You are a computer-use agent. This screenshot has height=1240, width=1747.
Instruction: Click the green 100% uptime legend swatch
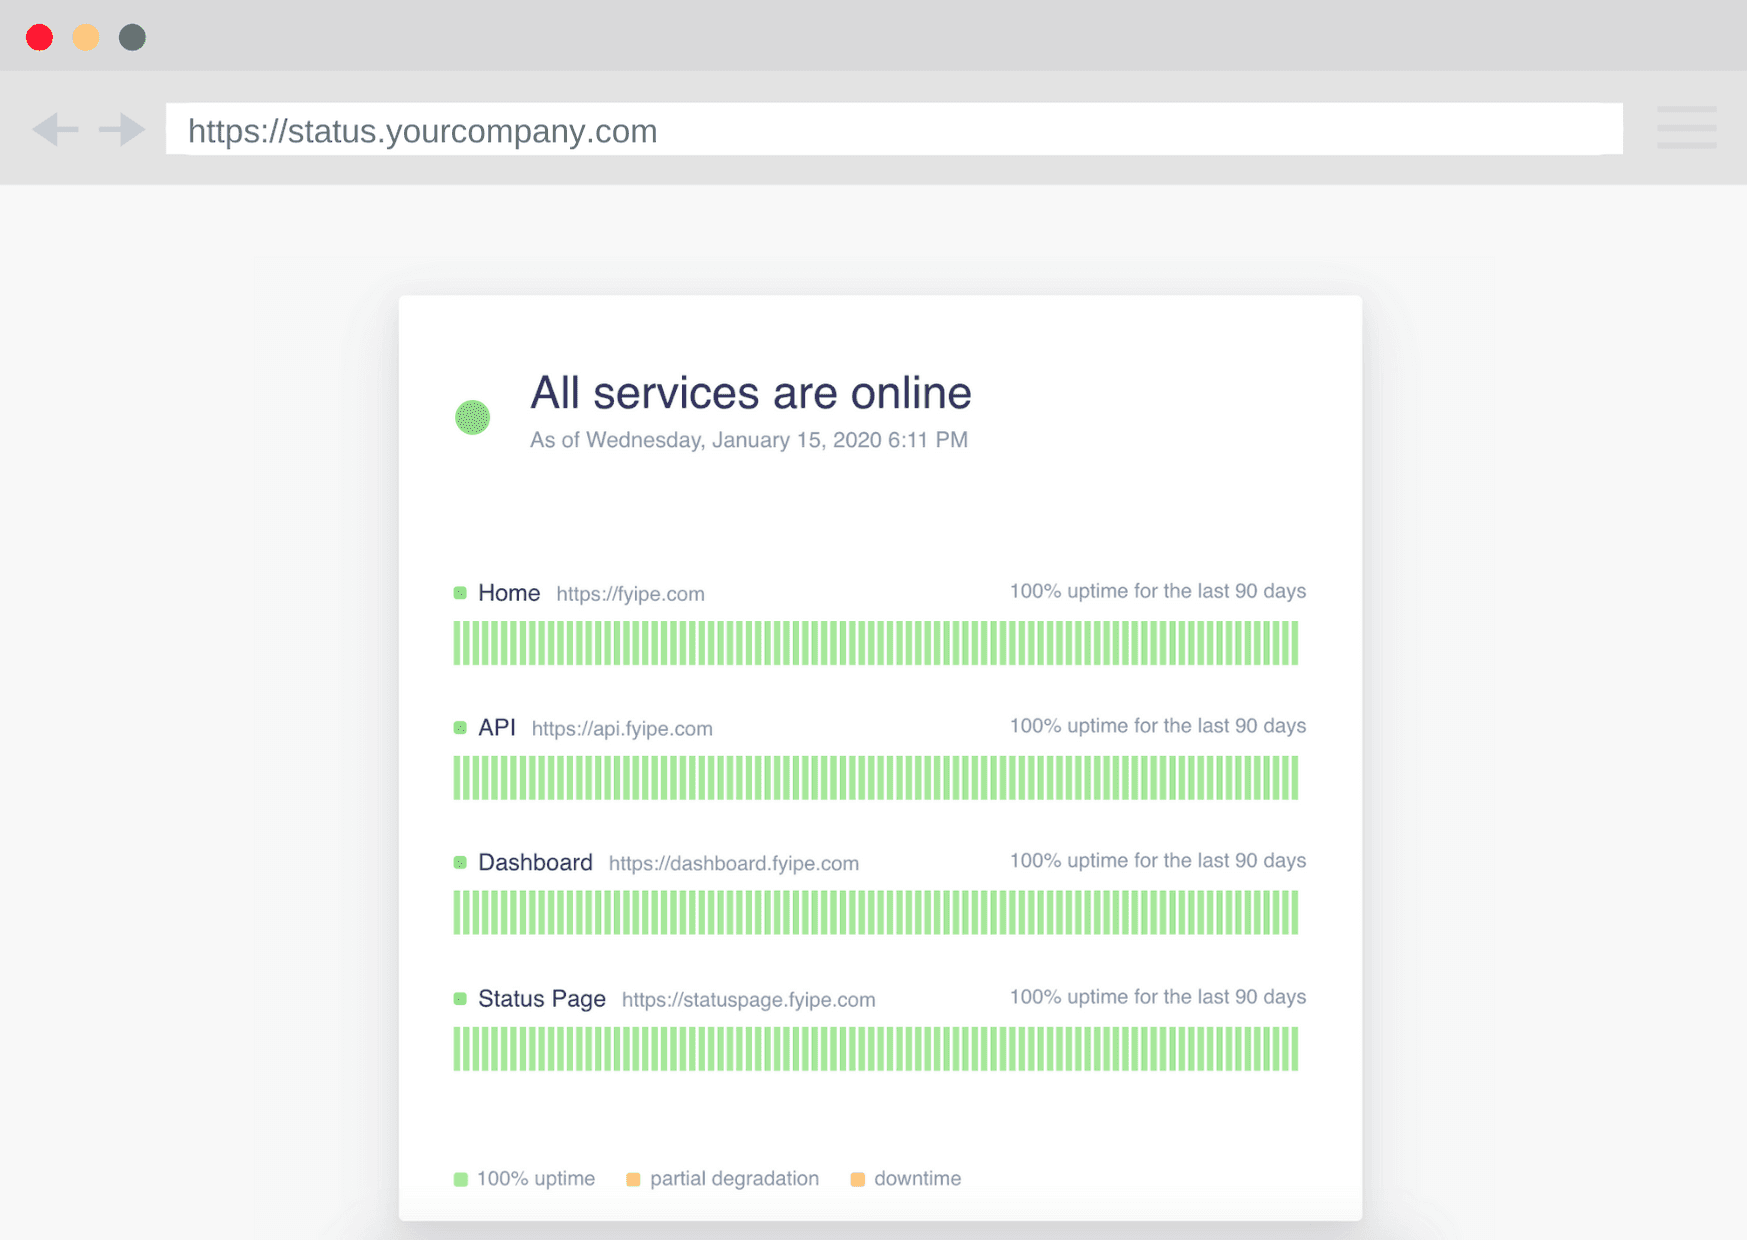tap(461, 1179)
